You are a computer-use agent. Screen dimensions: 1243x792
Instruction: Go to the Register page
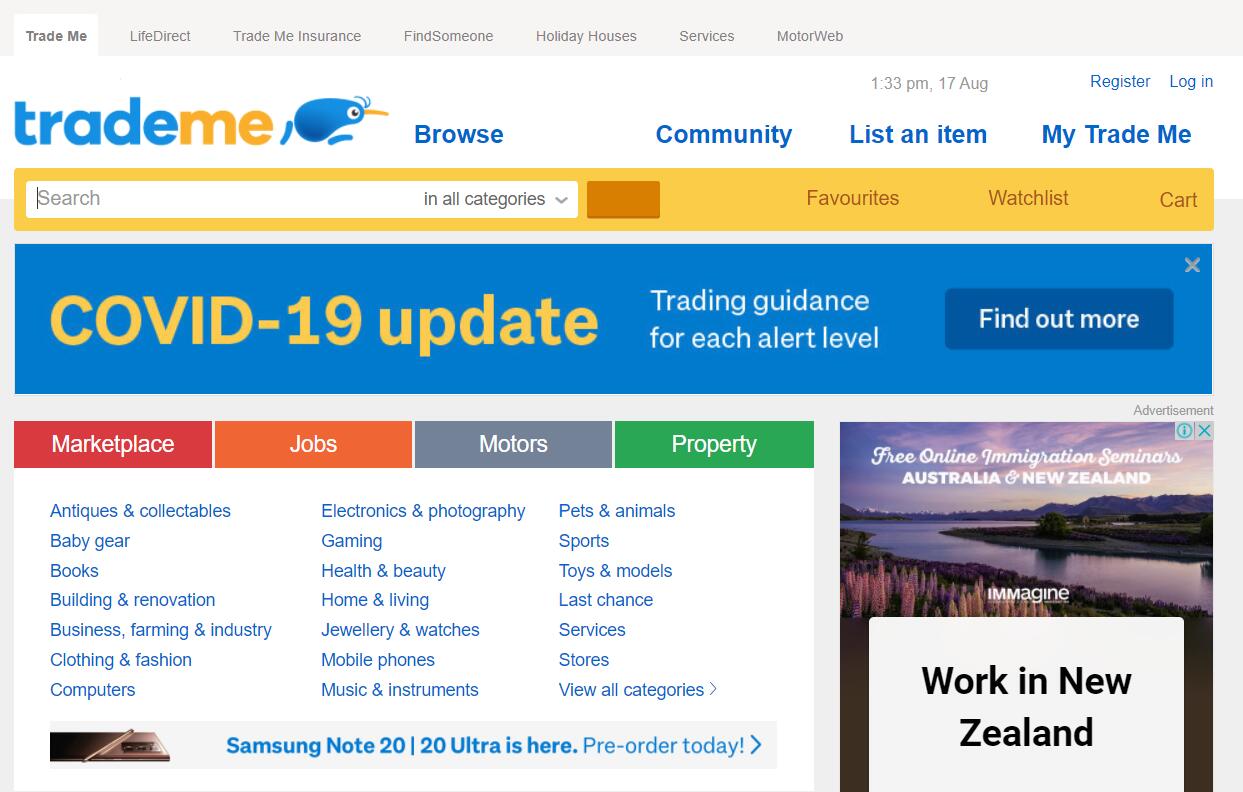tap(1119, 82)
